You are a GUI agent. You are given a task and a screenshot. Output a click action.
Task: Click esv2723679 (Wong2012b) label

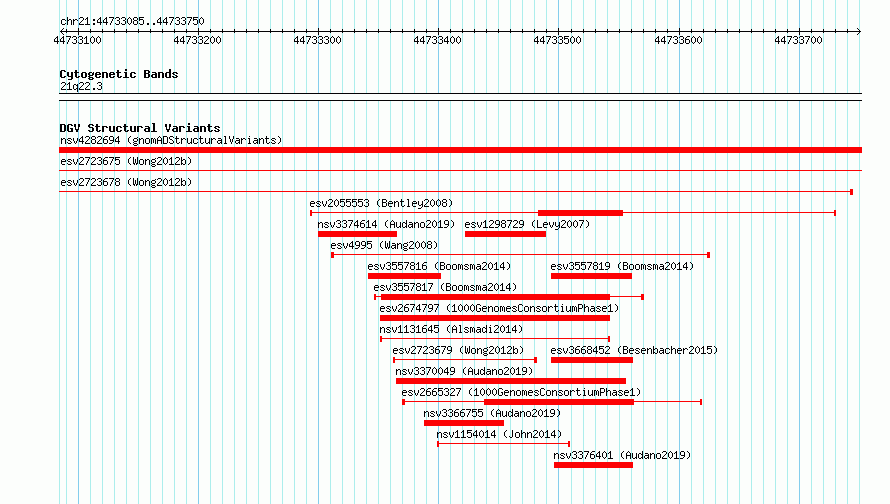point(458,350)
